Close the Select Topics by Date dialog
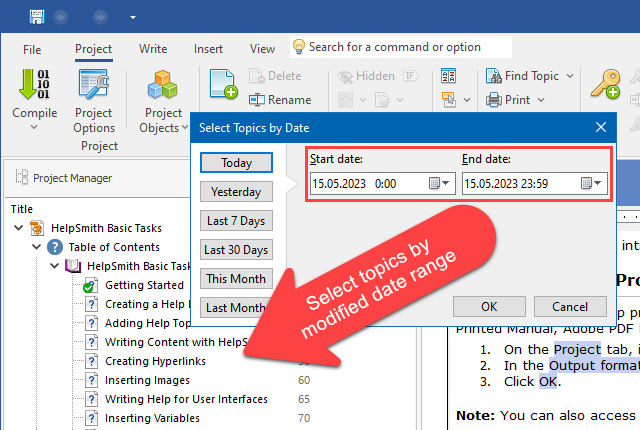 click(601, 127)
